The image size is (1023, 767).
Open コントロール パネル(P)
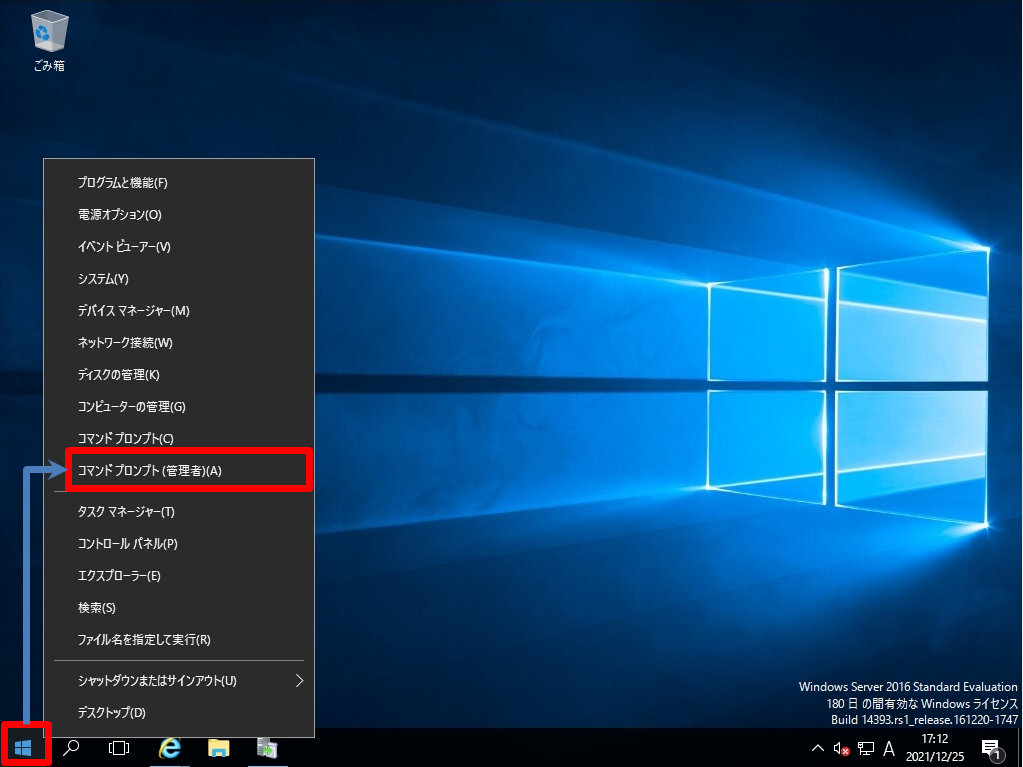(179, 544)
